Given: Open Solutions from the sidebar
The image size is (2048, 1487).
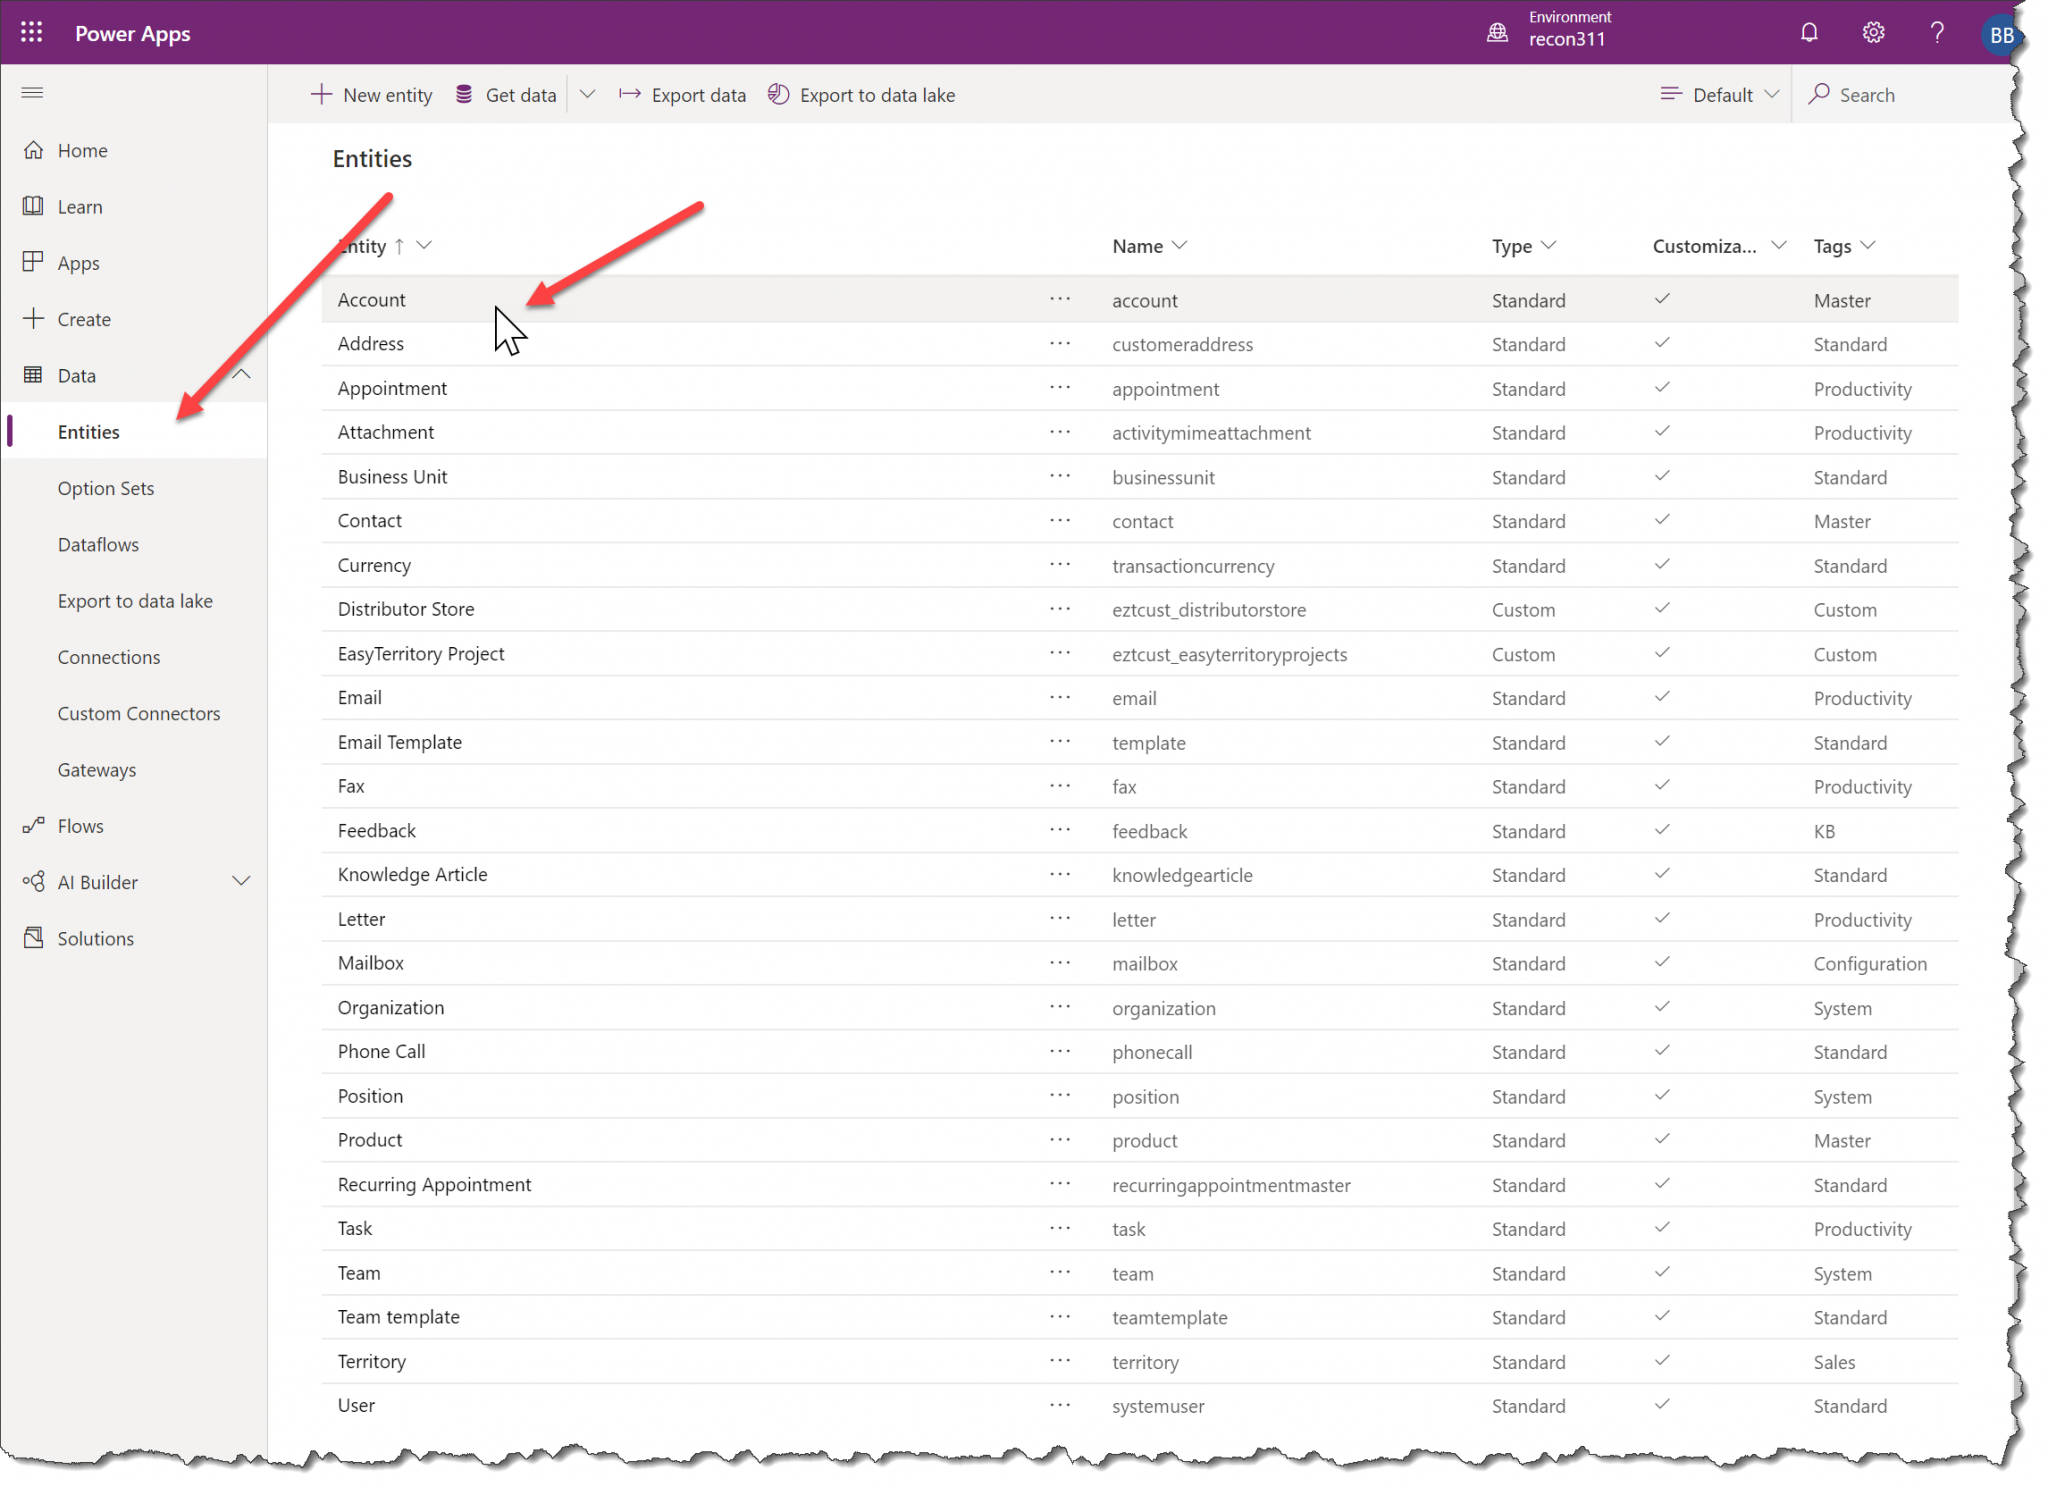Looking at the screenshot, I should (x=95, y=938).
